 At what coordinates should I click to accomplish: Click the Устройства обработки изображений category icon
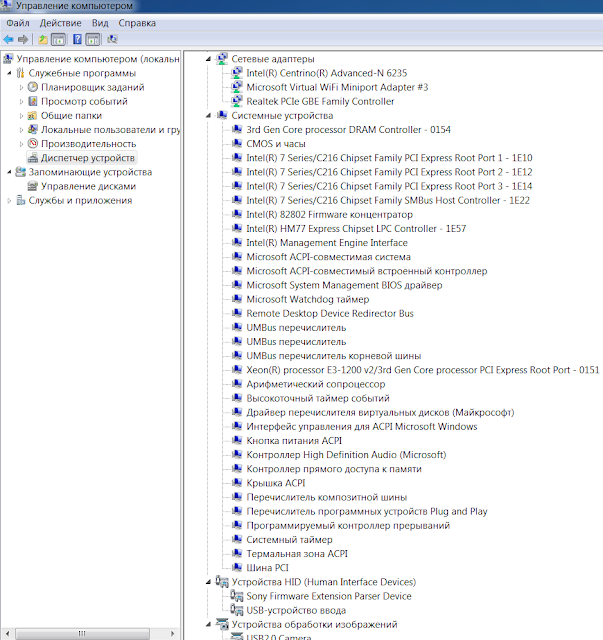coord(222,624)
